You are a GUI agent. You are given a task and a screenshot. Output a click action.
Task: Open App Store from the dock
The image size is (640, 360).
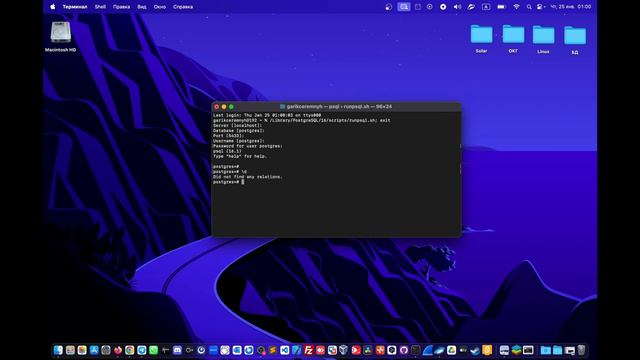(x=94, y=350)
